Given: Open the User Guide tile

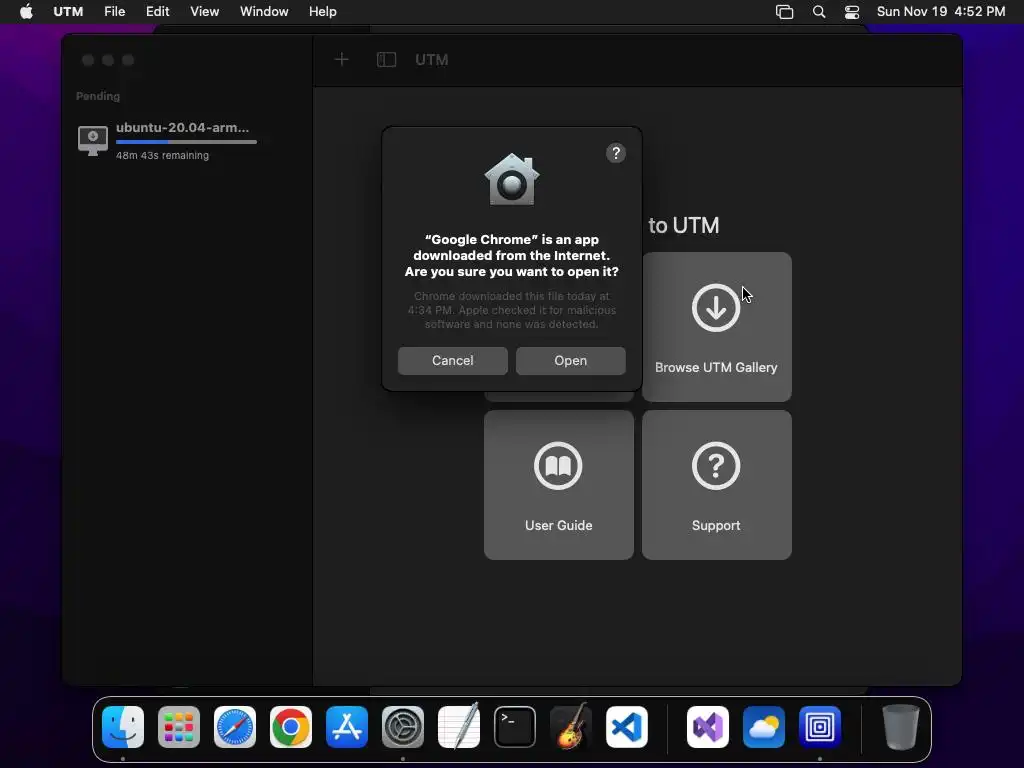Looking at the screenshot, I should tap(558, 485).
